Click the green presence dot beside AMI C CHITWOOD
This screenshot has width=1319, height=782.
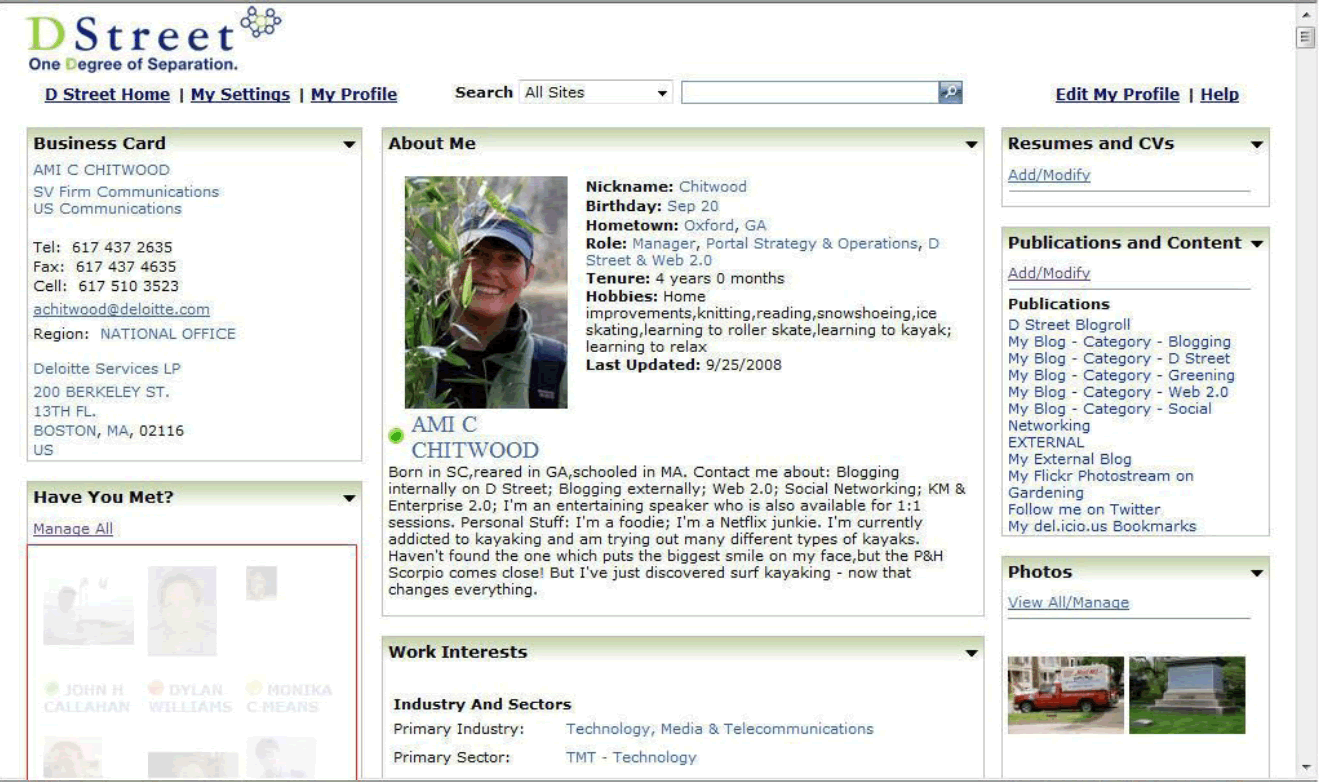(396, 435)
